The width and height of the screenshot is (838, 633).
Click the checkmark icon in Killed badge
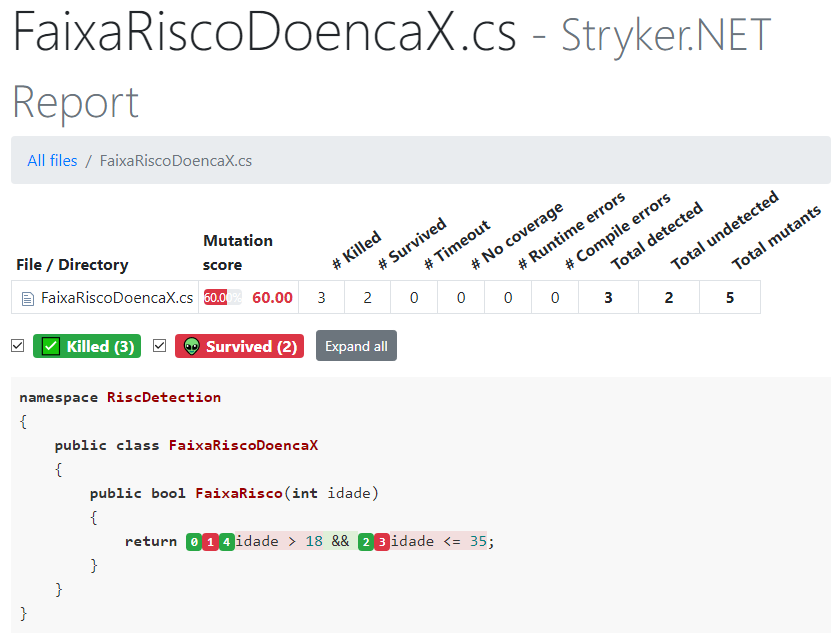coord(50,346)
